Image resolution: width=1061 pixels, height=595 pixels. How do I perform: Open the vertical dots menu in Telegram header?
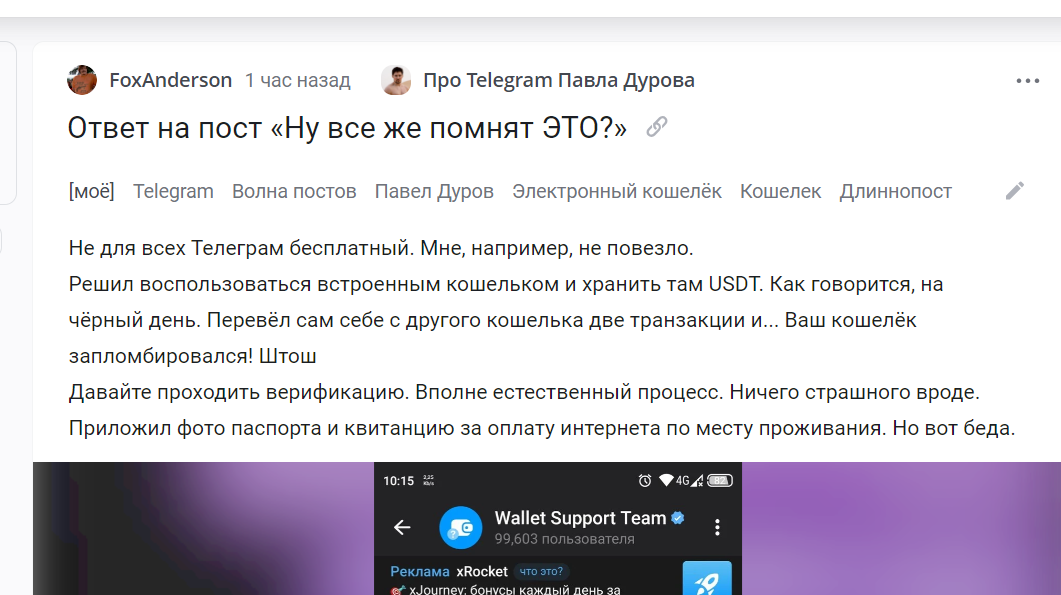coord(717,527)
